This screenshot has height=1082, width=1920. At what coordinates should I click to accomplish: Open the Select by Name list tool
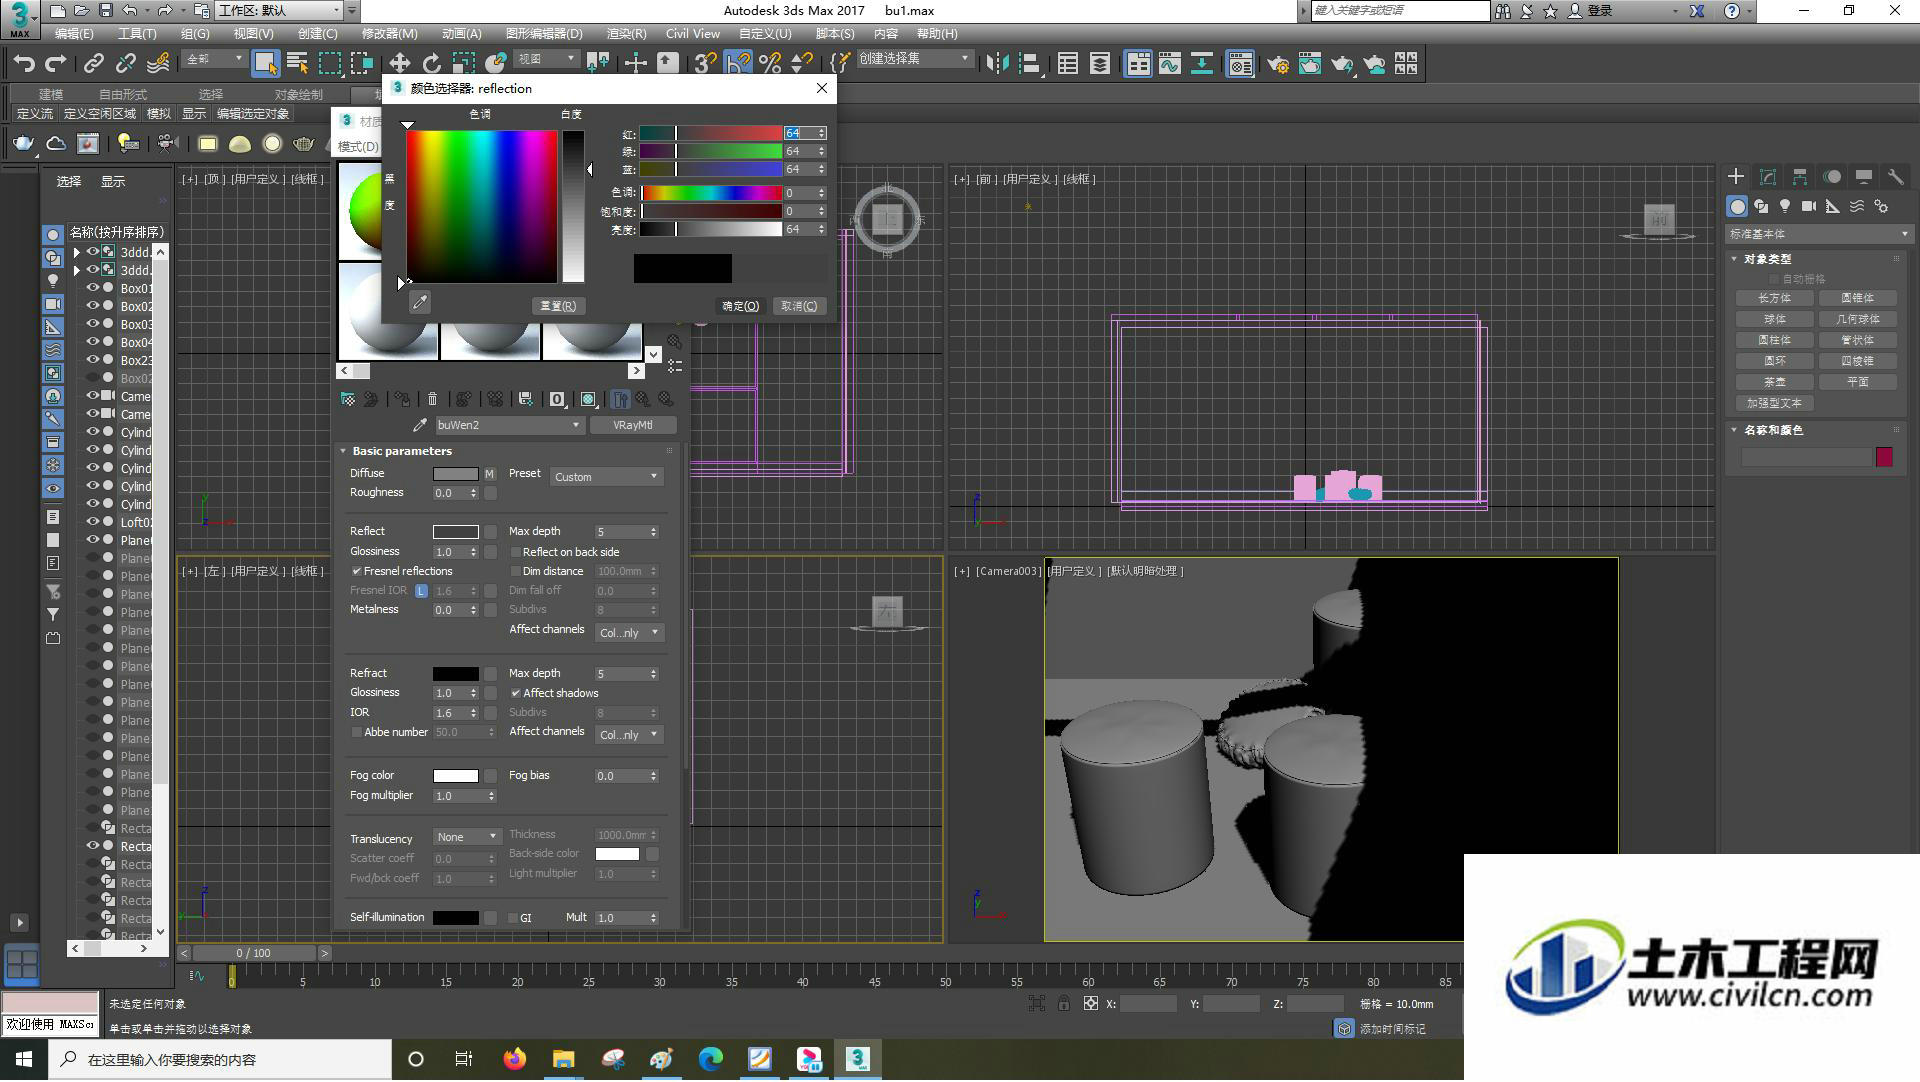click(297, 63)
